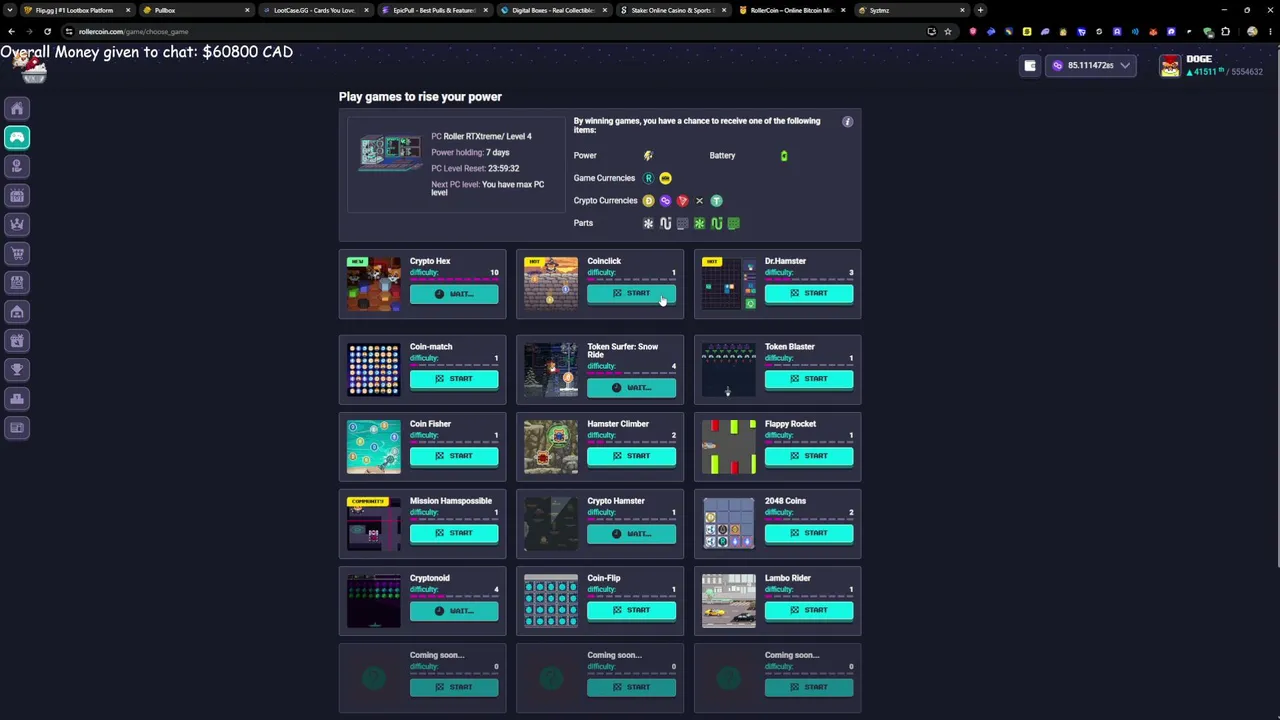The height and width of the screenshot is (720, 1280).
Task: Open a new browser tab
Action: (x=980, y=10)
